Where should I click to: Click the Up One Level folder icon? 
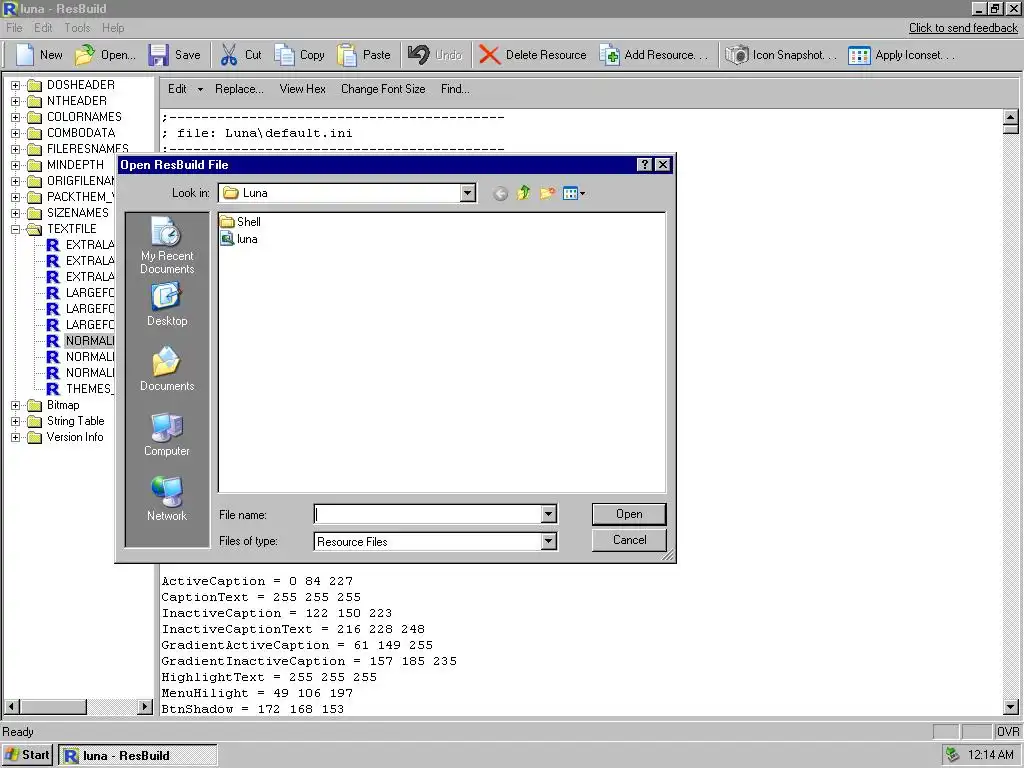[x=524, y=193]
